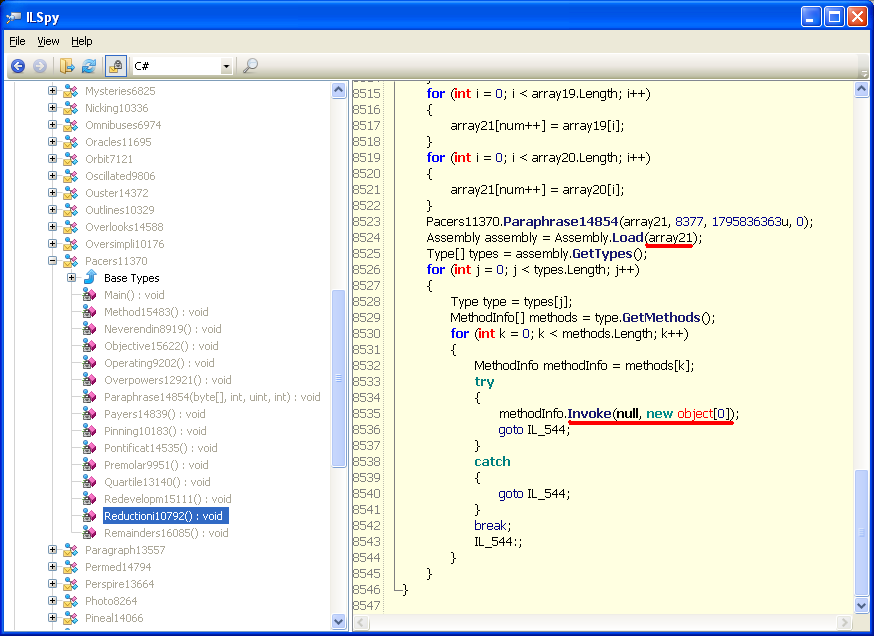The image size is (874, 636).
Task: Select Redevelopm15111() : void method
Action: pyautogui.click(x=168, y=499)
